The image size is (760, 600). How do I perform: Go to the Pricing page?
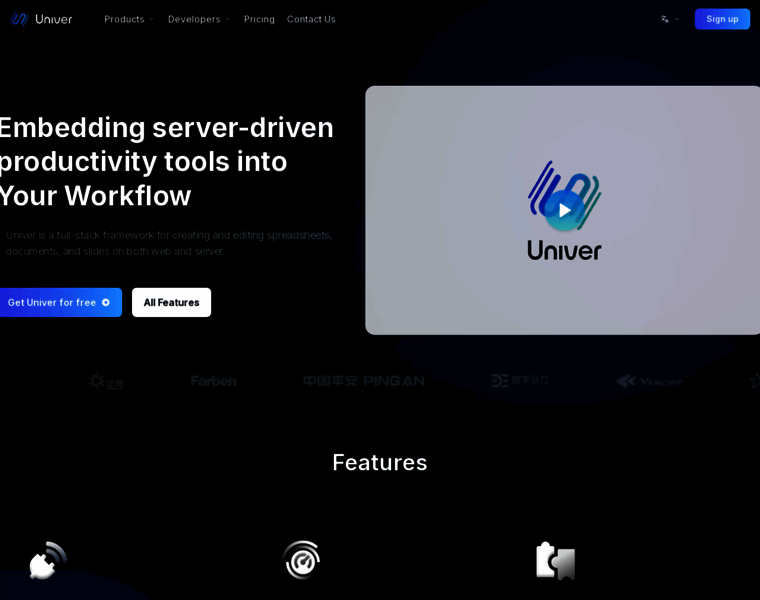[x=259, y=19]
